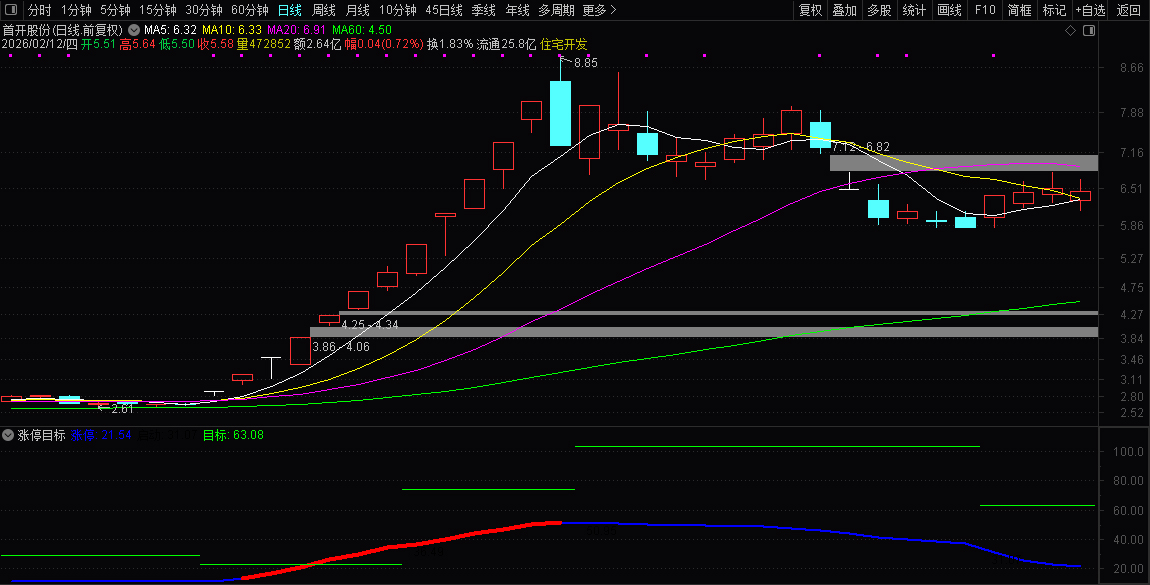Viewport: 1150px width, 585px height.
Task: Click the 标记 mark button
Action: click(x=1054, y=10)
